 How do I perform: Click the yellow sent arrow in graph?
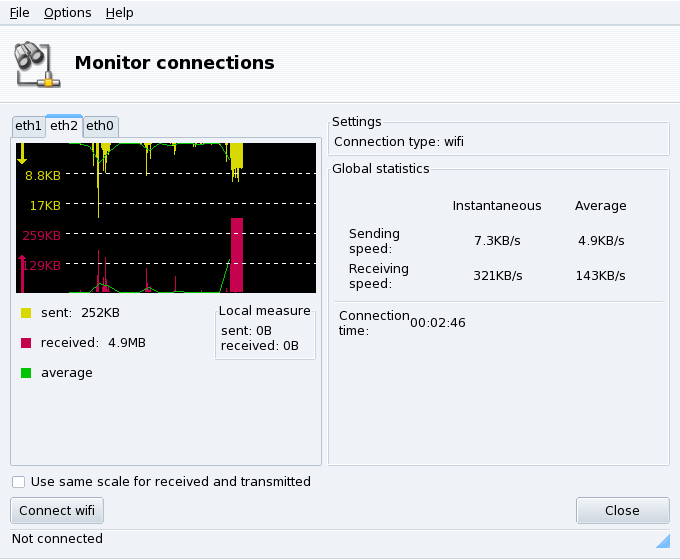tap(22, 153)
